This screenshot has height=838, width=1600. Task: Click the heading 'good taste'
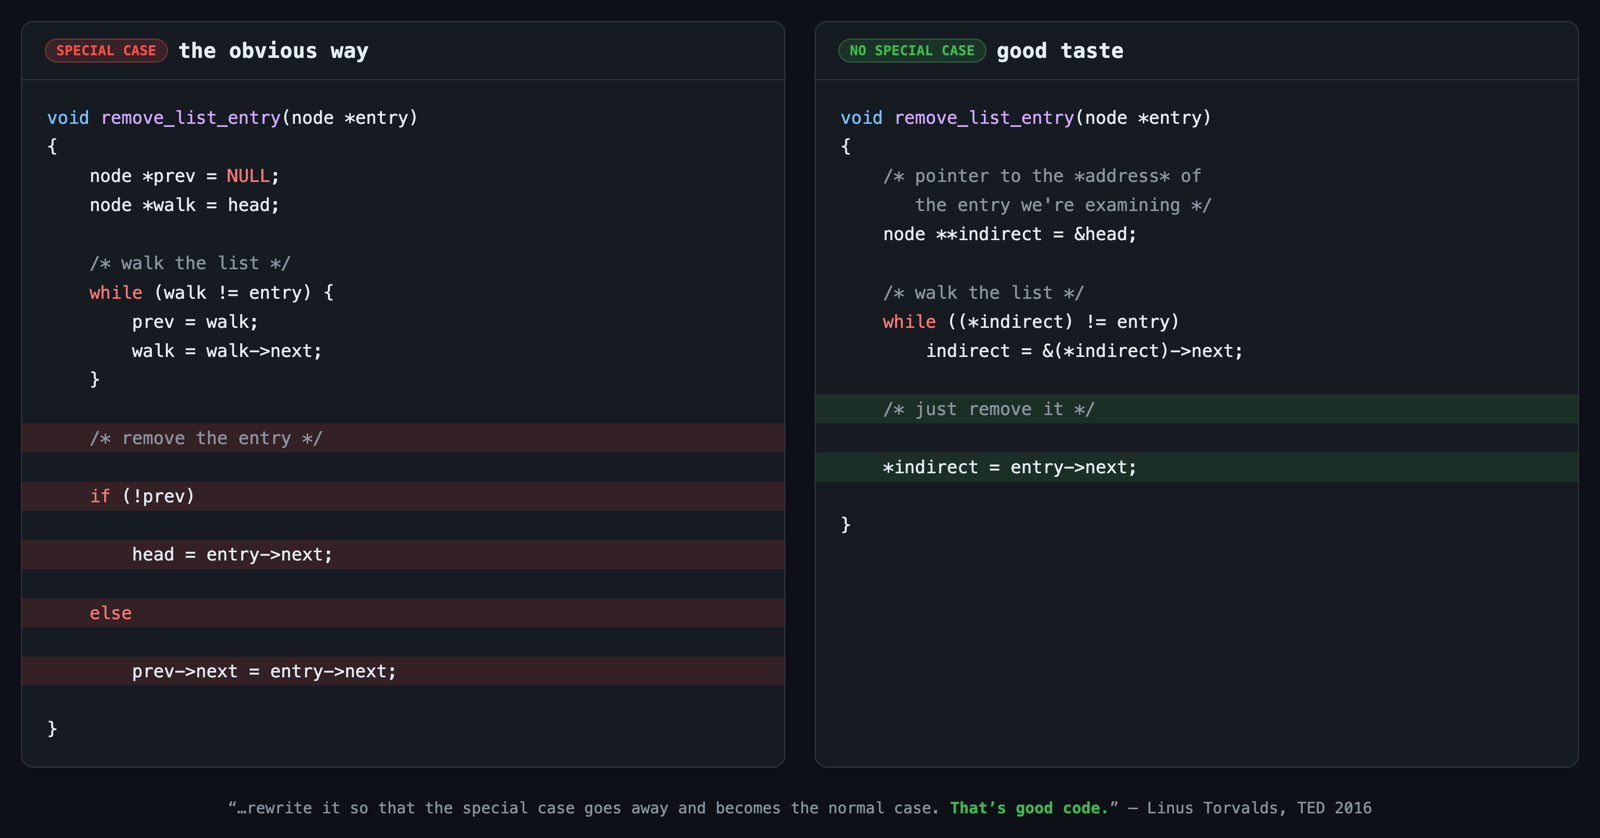(x=1060, y=51)
